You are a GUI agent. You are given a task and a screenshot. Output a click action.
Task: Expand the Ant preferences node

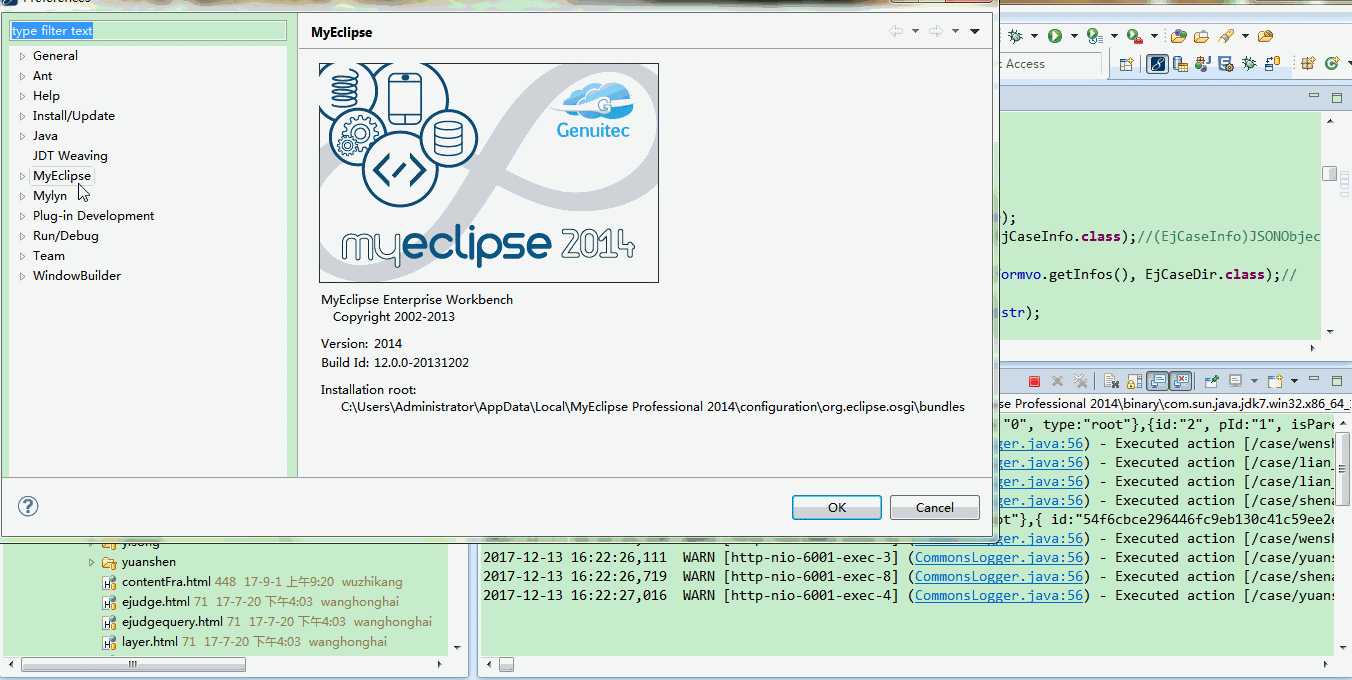pos(22,76)
